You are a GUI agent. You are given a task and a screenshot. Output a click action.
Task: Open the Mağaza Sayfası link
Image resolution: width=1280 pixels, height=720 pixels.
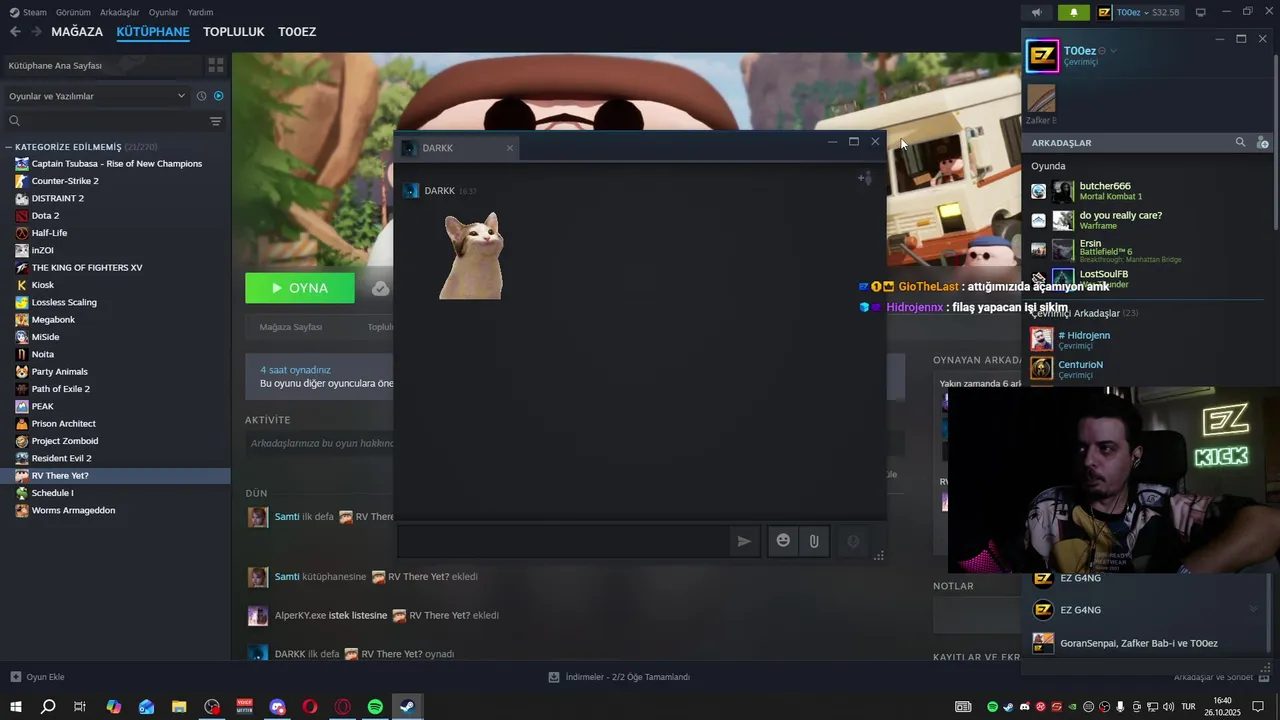click(291, 327)
